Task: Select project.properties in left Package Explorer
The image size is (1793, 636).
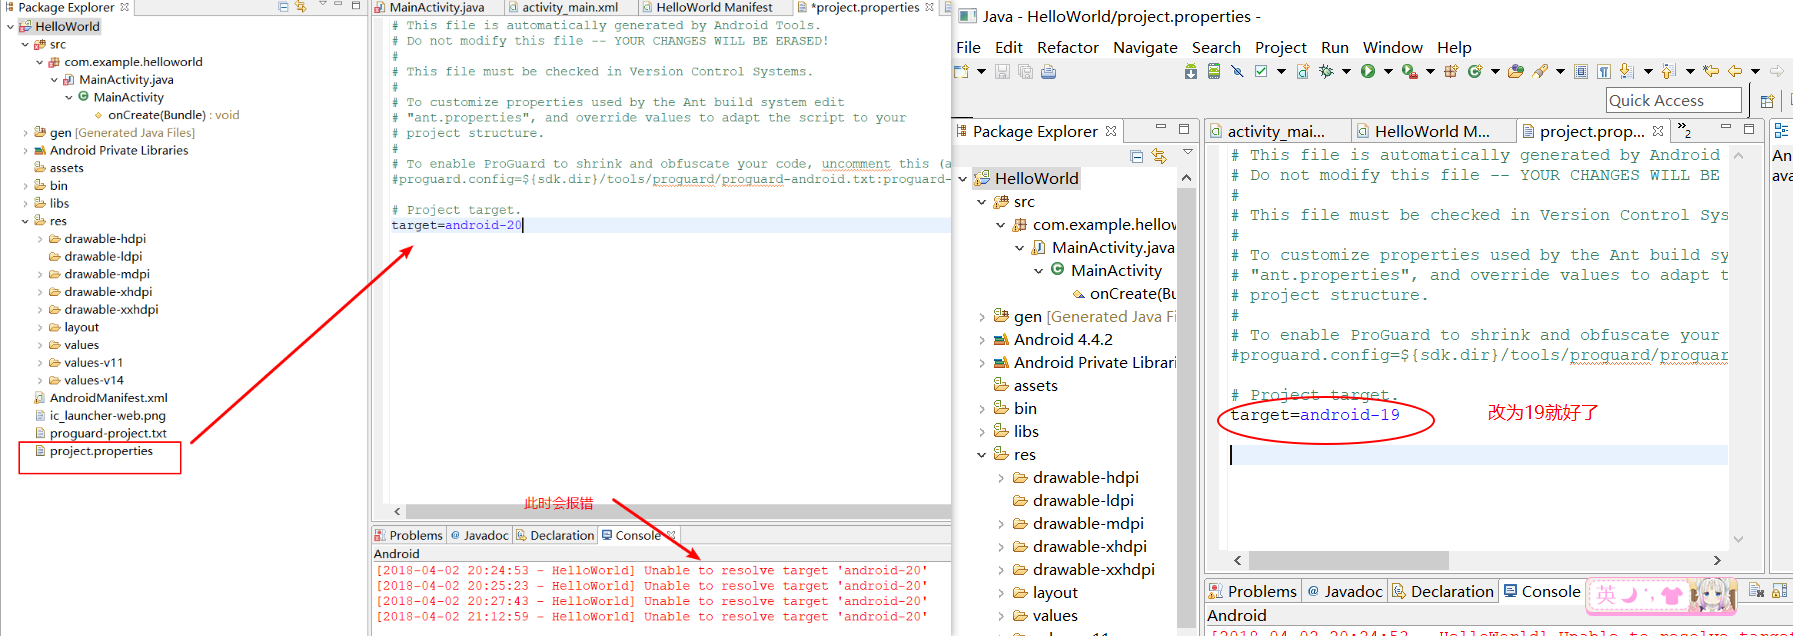Action: click(x=101, y=451)
